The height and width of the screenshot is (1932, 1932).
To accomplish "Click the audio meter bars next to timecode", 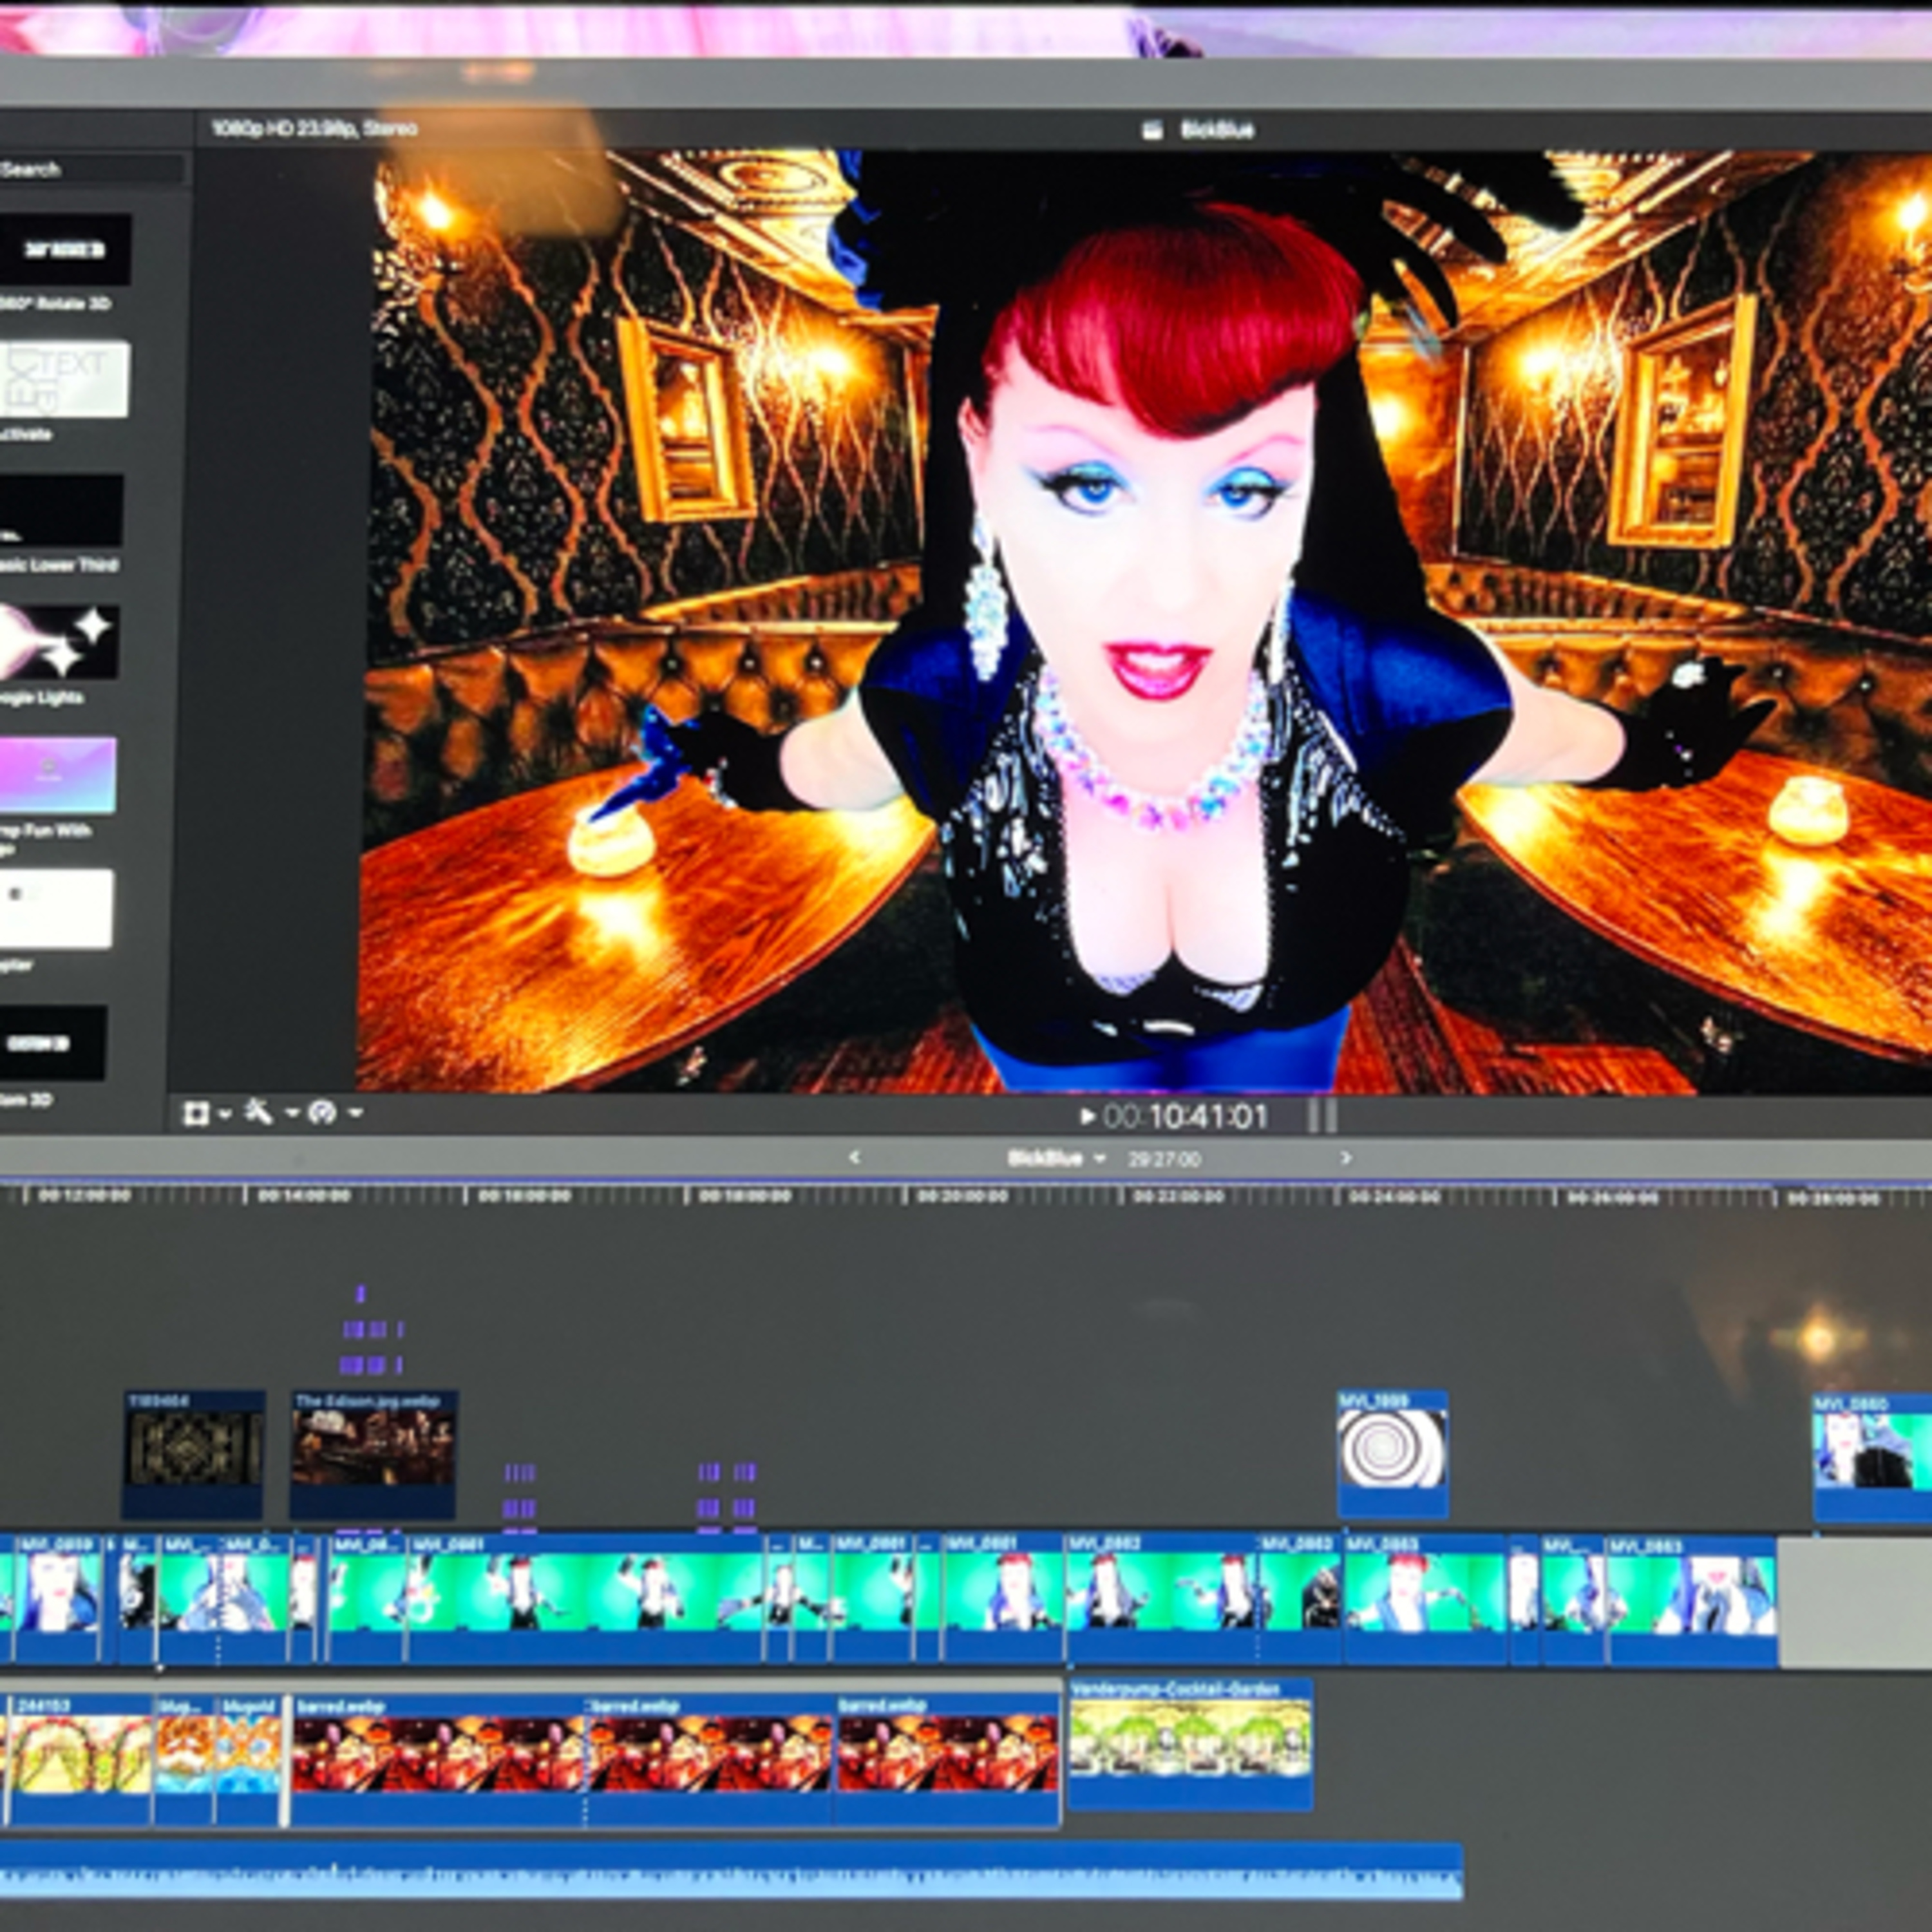I will pos(1322,1115).
